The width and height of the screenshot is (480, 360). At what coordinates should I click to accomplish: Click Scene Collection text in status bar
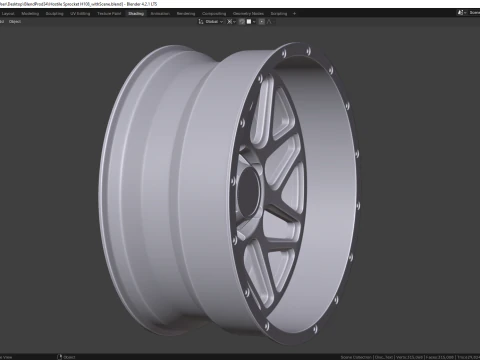[x=356, y=357]
